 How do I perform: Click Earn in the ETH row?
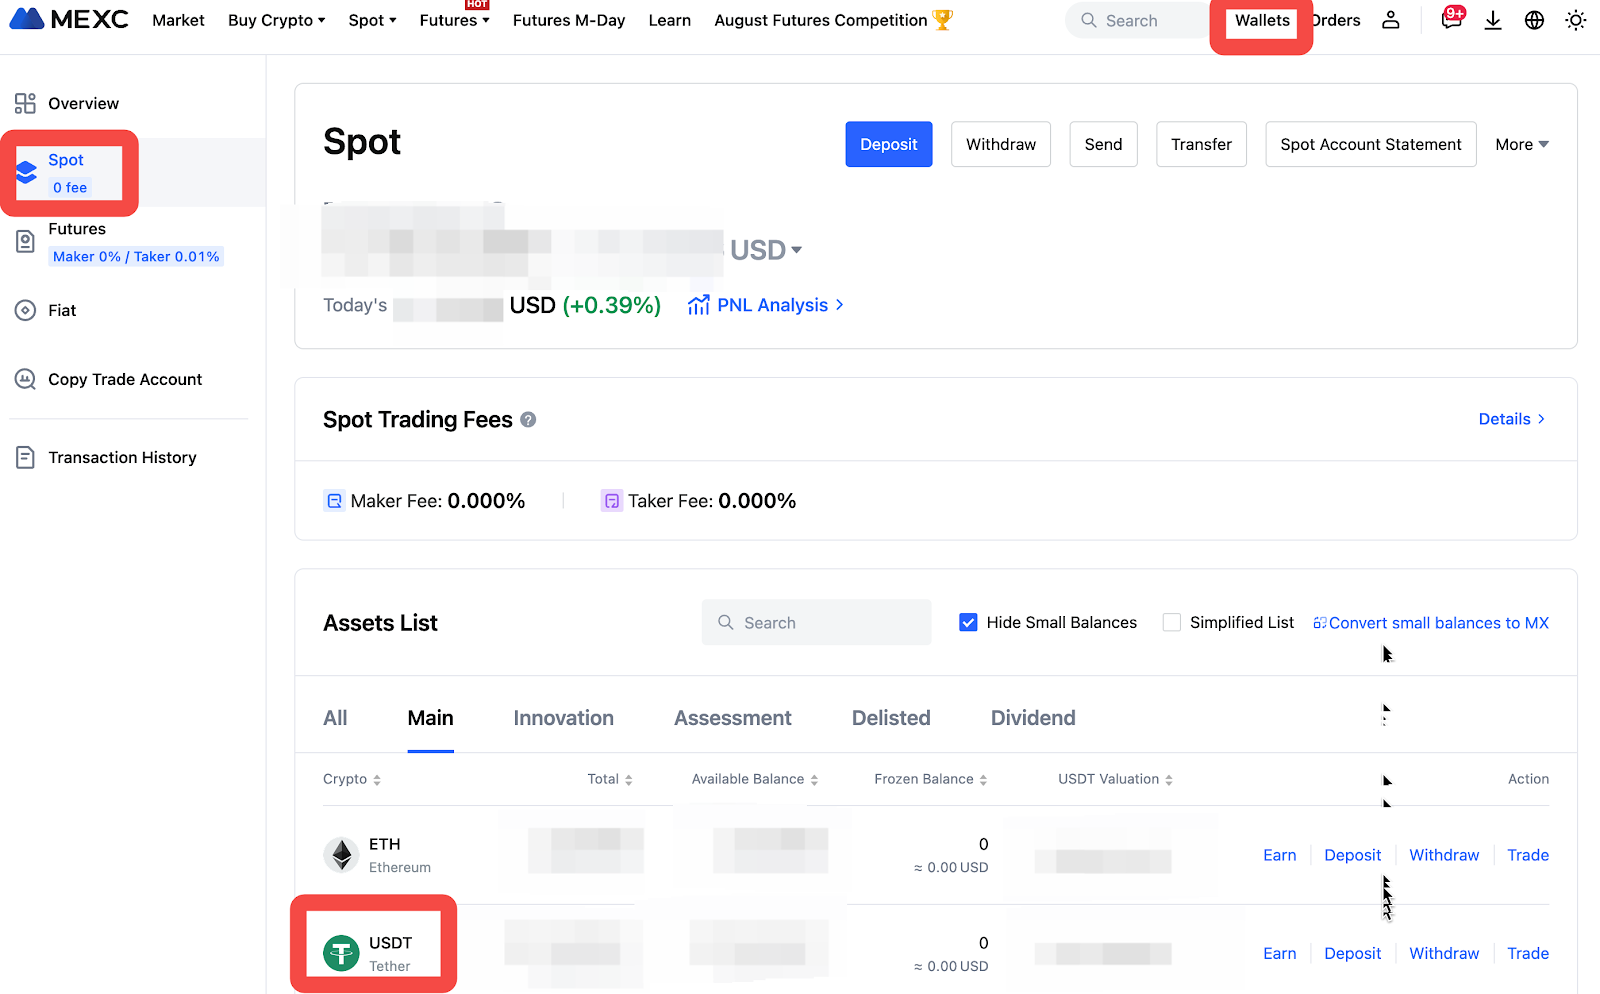click(x=1279, y=855)
